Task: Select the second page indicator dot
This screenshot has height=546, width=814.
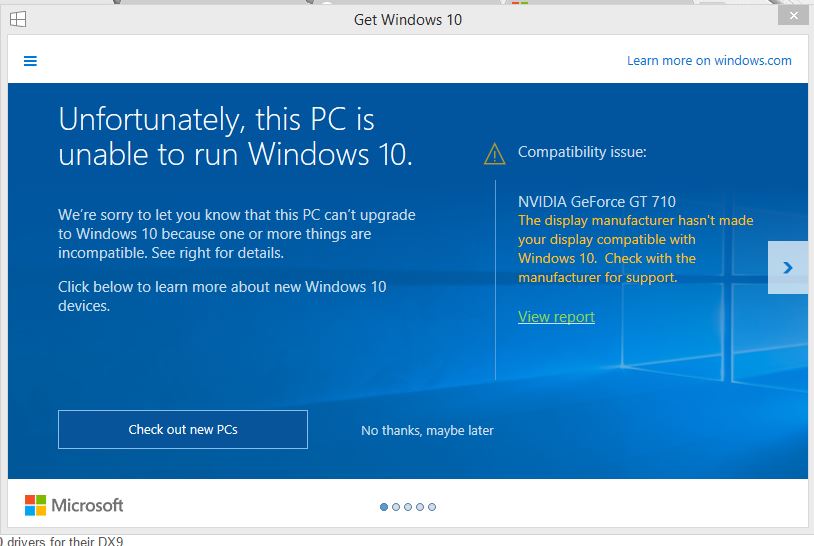Action: (x=396, y=507)
